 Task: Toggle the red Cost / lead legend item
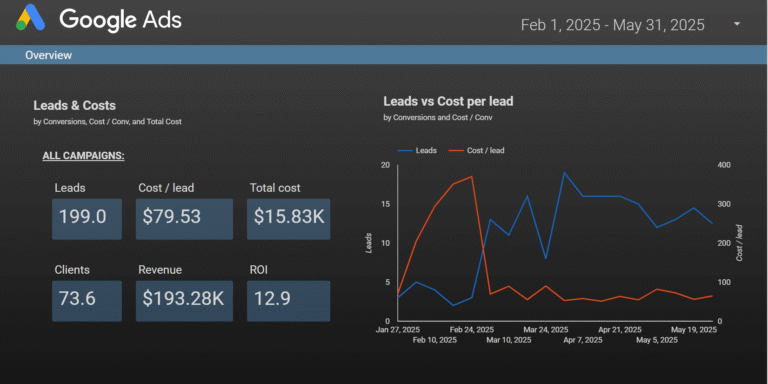tap(476, 150)
